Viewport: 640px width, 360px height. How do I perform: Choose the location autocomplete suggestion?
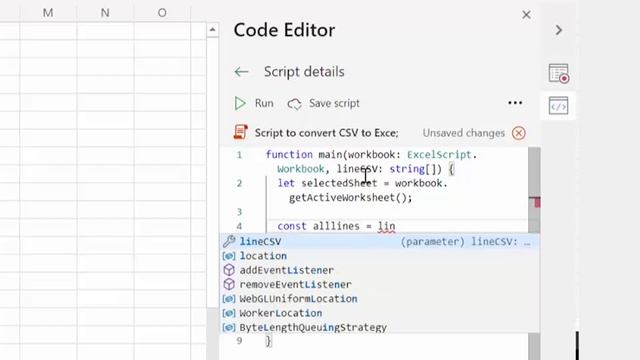380,256
